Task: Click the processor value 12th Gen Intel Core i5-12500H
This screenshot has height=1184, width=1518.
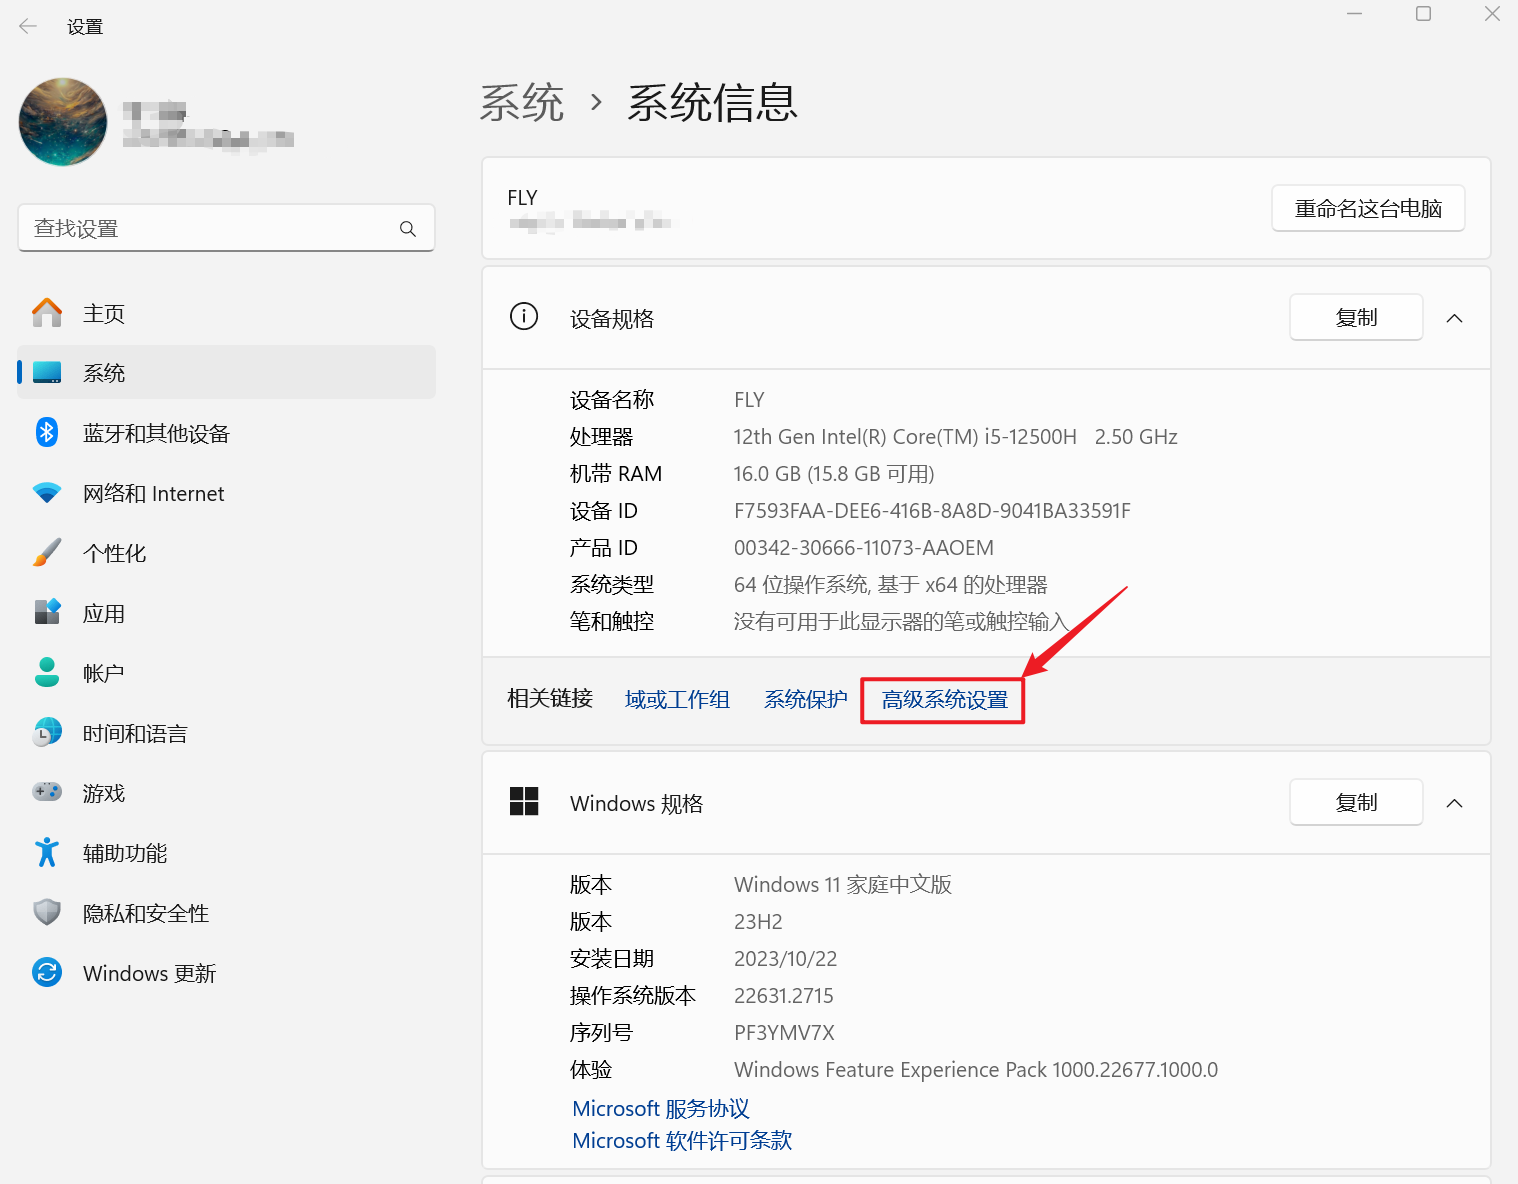Action: pyautogui.click(x=955, y=437)
